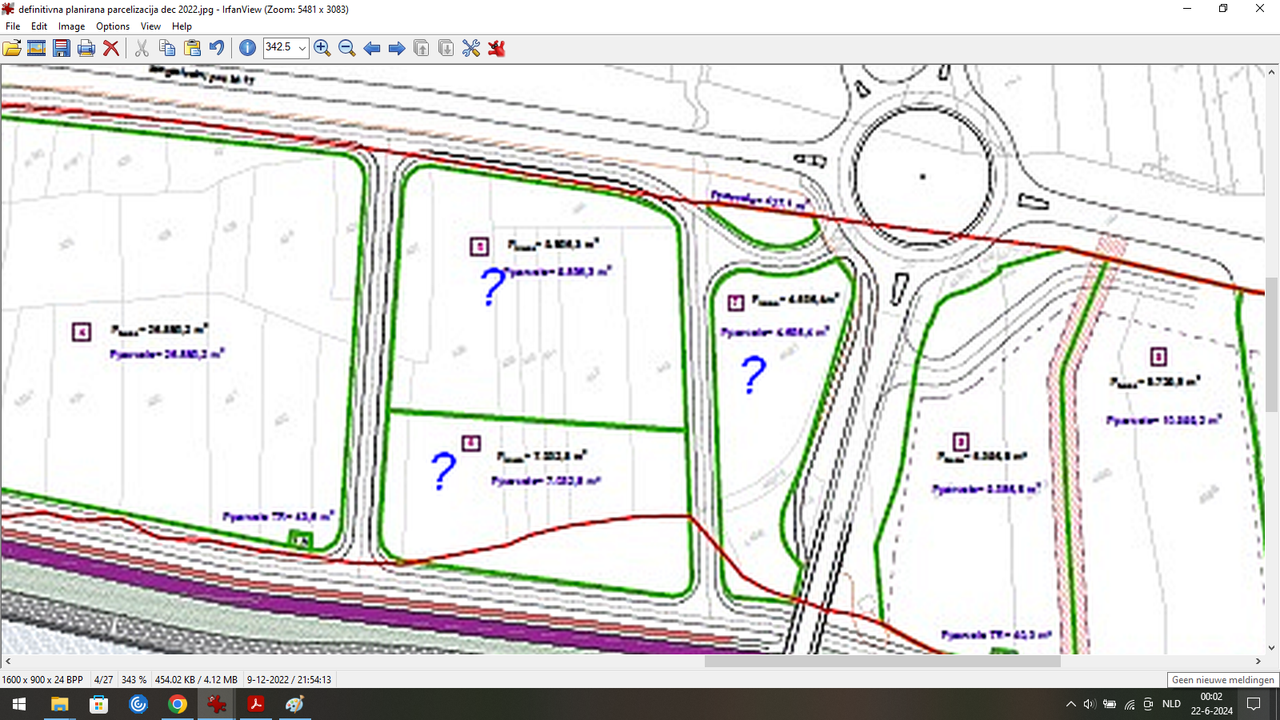Click the status bar image index '4/27'
Viewport: 1280px width, 720px height.
(103, 679)
